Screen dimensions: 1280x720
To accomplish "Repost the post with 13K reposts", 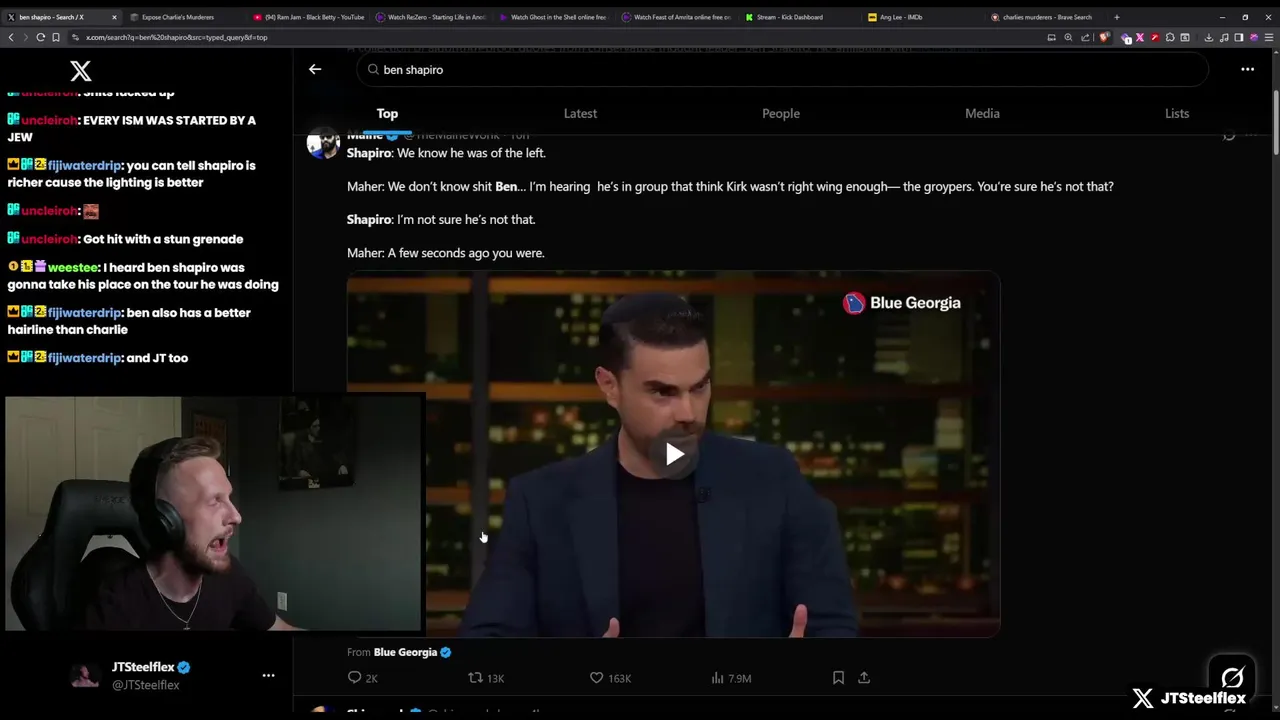I will [486, 678].
